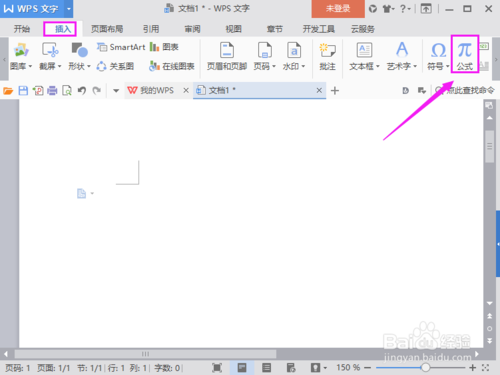The image size is (500, 375).
Task: Open the 引用 ribbon tab
Action: pyautogui.click(x=151, y=29)
